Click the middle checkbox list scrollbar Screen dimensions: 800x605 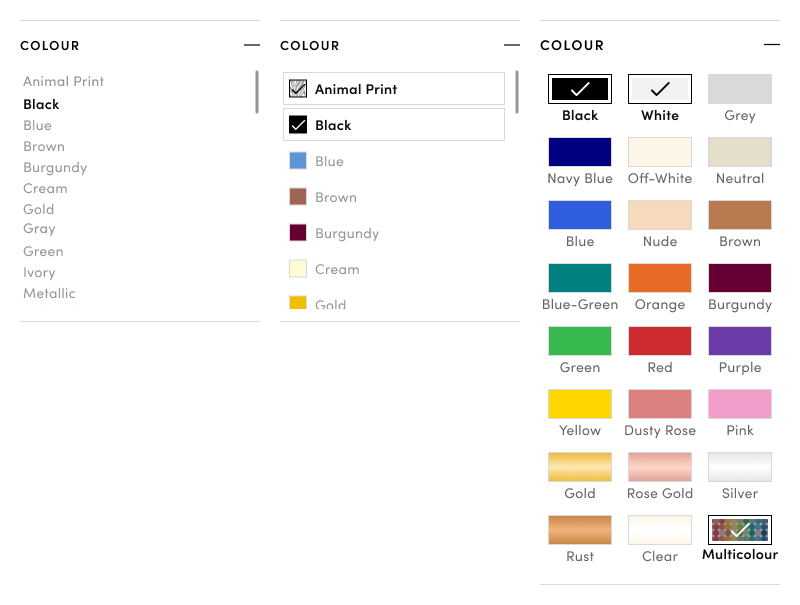coord(517,92)
